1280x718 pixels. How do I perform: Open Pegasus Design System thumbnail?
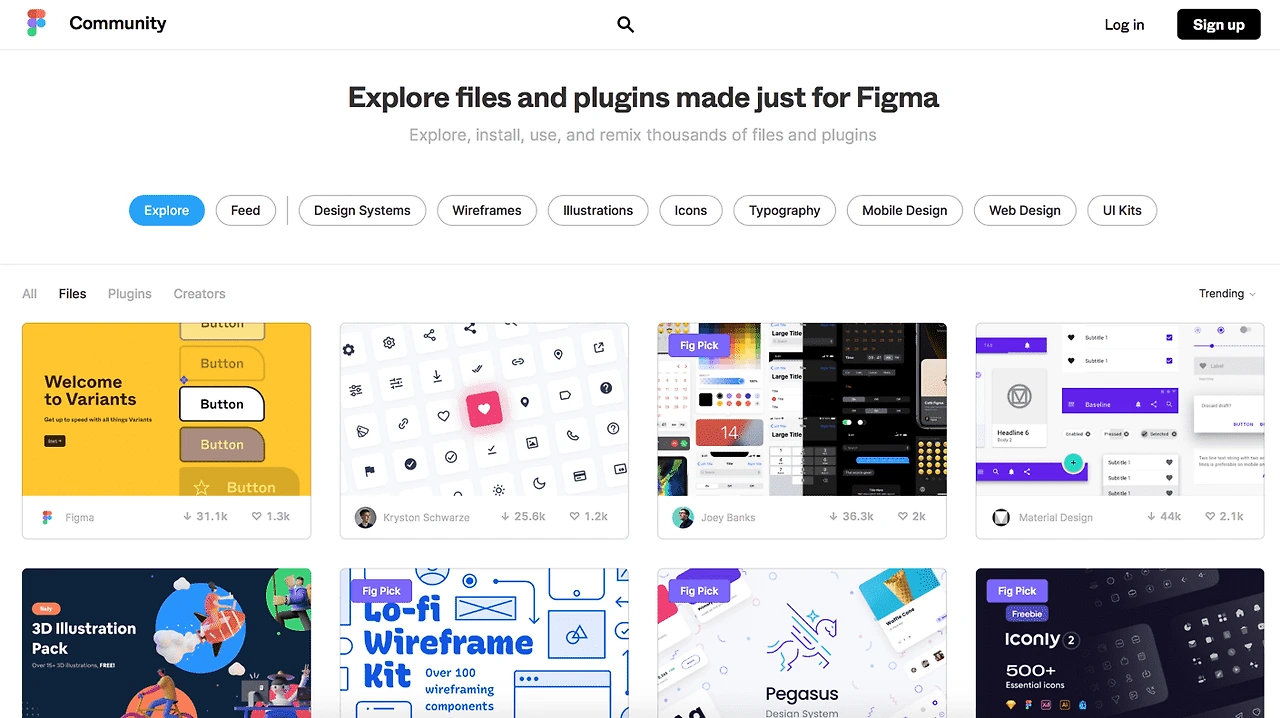(x=802, y=643)
